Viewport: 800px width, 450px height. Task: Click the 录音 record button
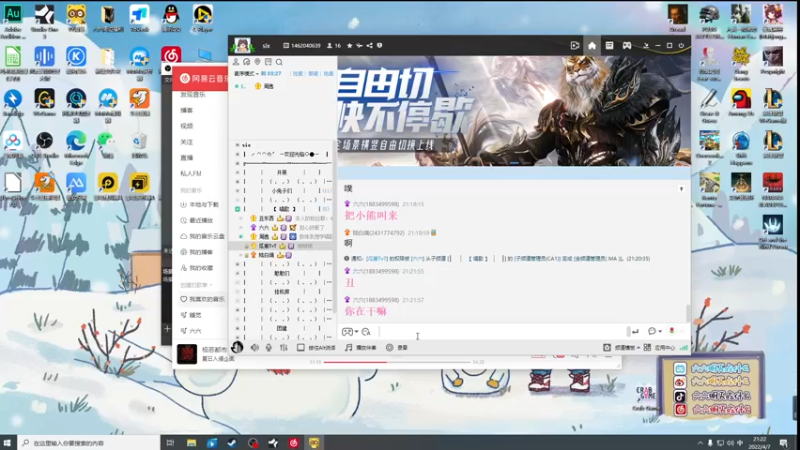[396, 347]
